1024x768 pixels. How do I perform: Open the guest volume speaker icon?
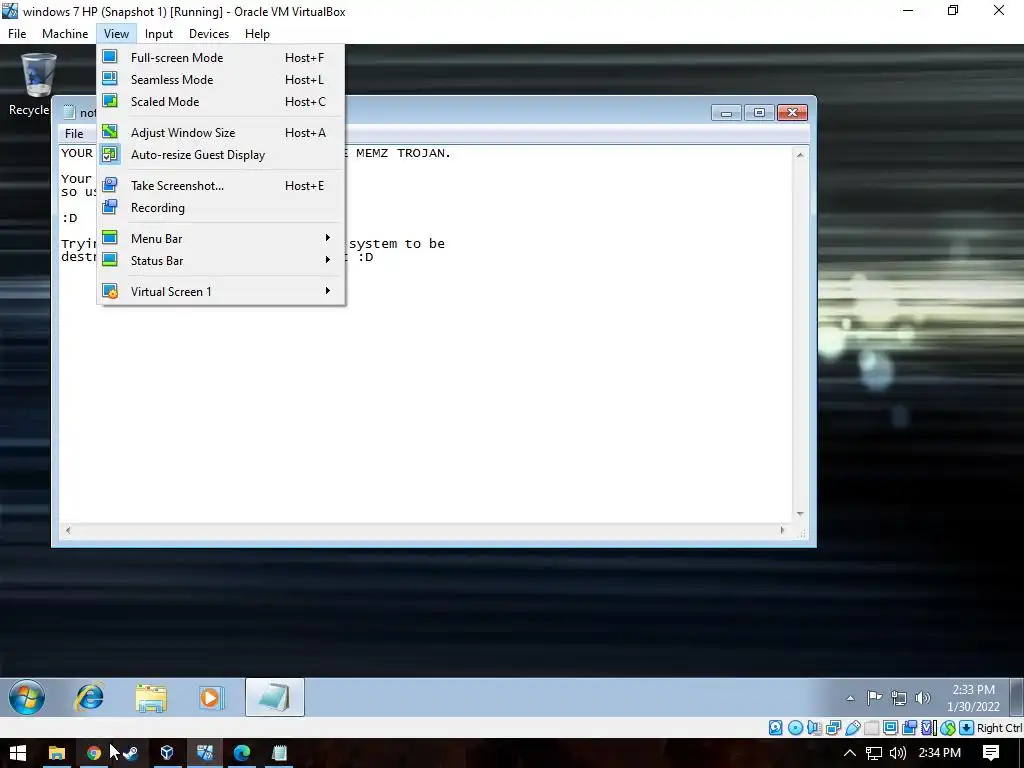point(923,698)
